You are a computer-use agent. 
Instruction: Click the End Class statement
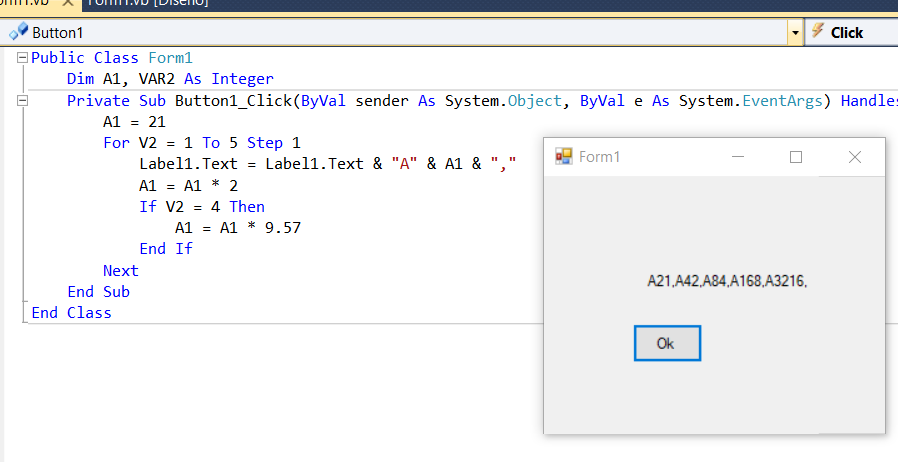(71, 312)
